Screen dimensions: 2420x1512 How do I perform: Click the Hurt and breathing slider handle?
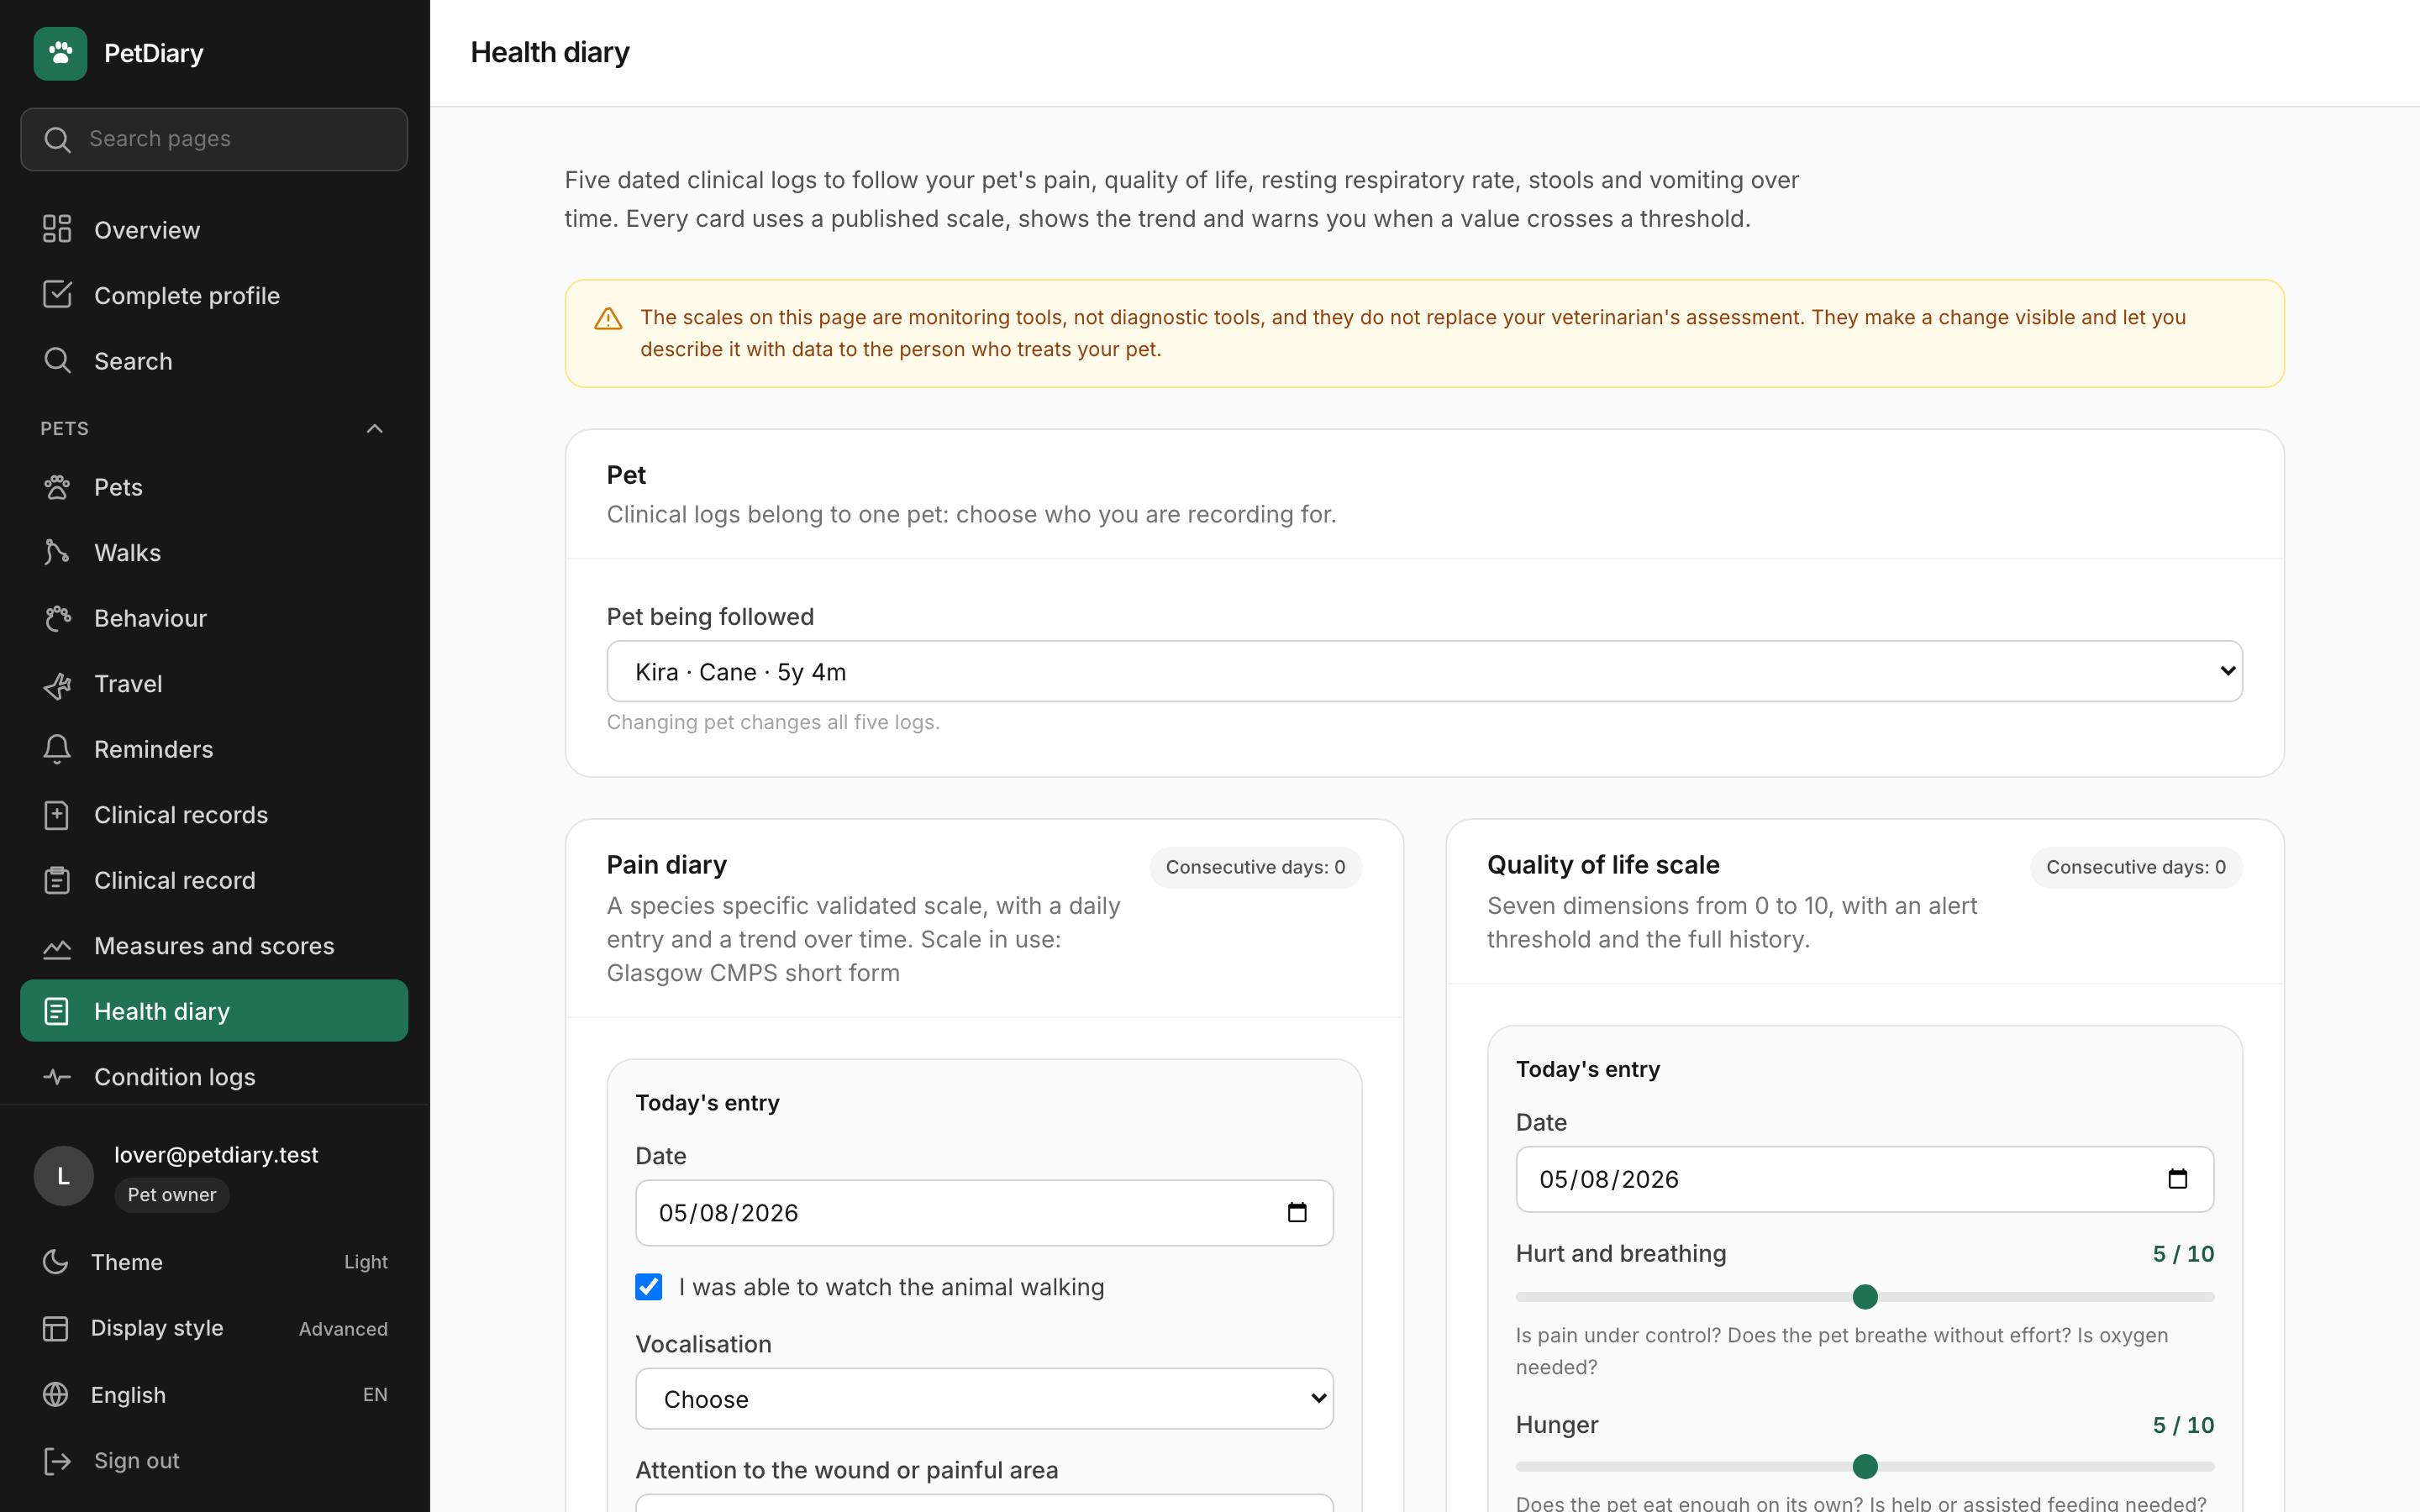1865,1297
